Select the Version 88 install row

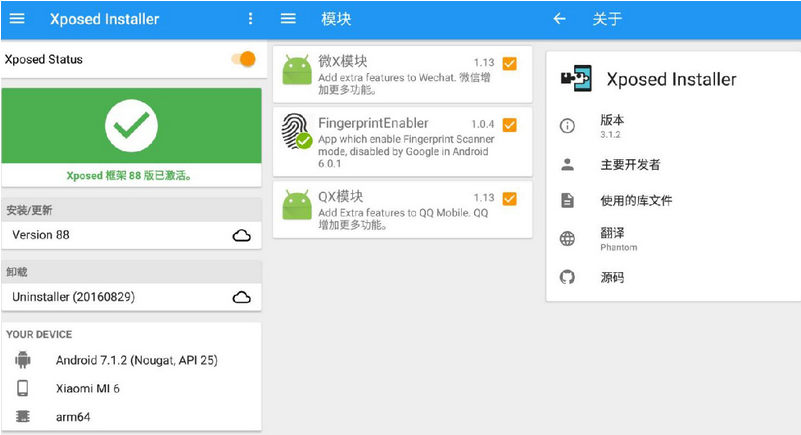pos(131,235)
